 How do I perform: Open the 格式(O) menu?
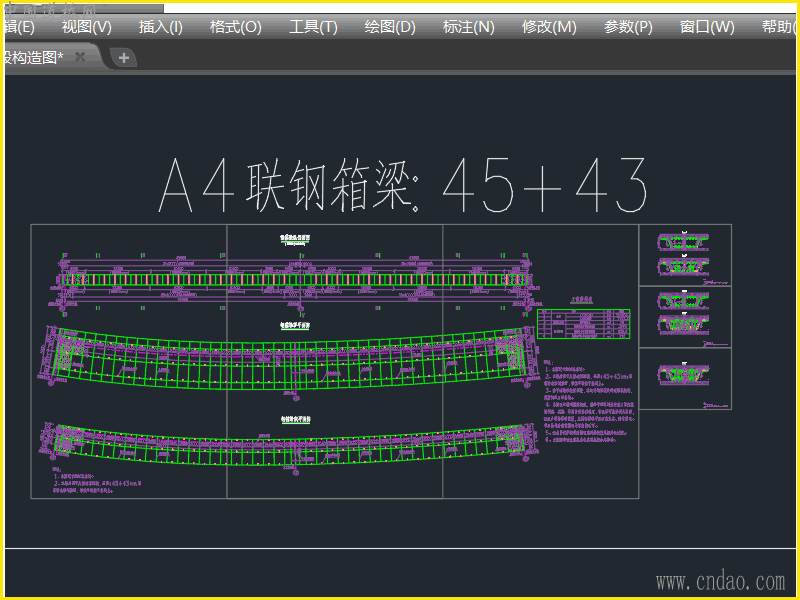[x=236, y=27]
